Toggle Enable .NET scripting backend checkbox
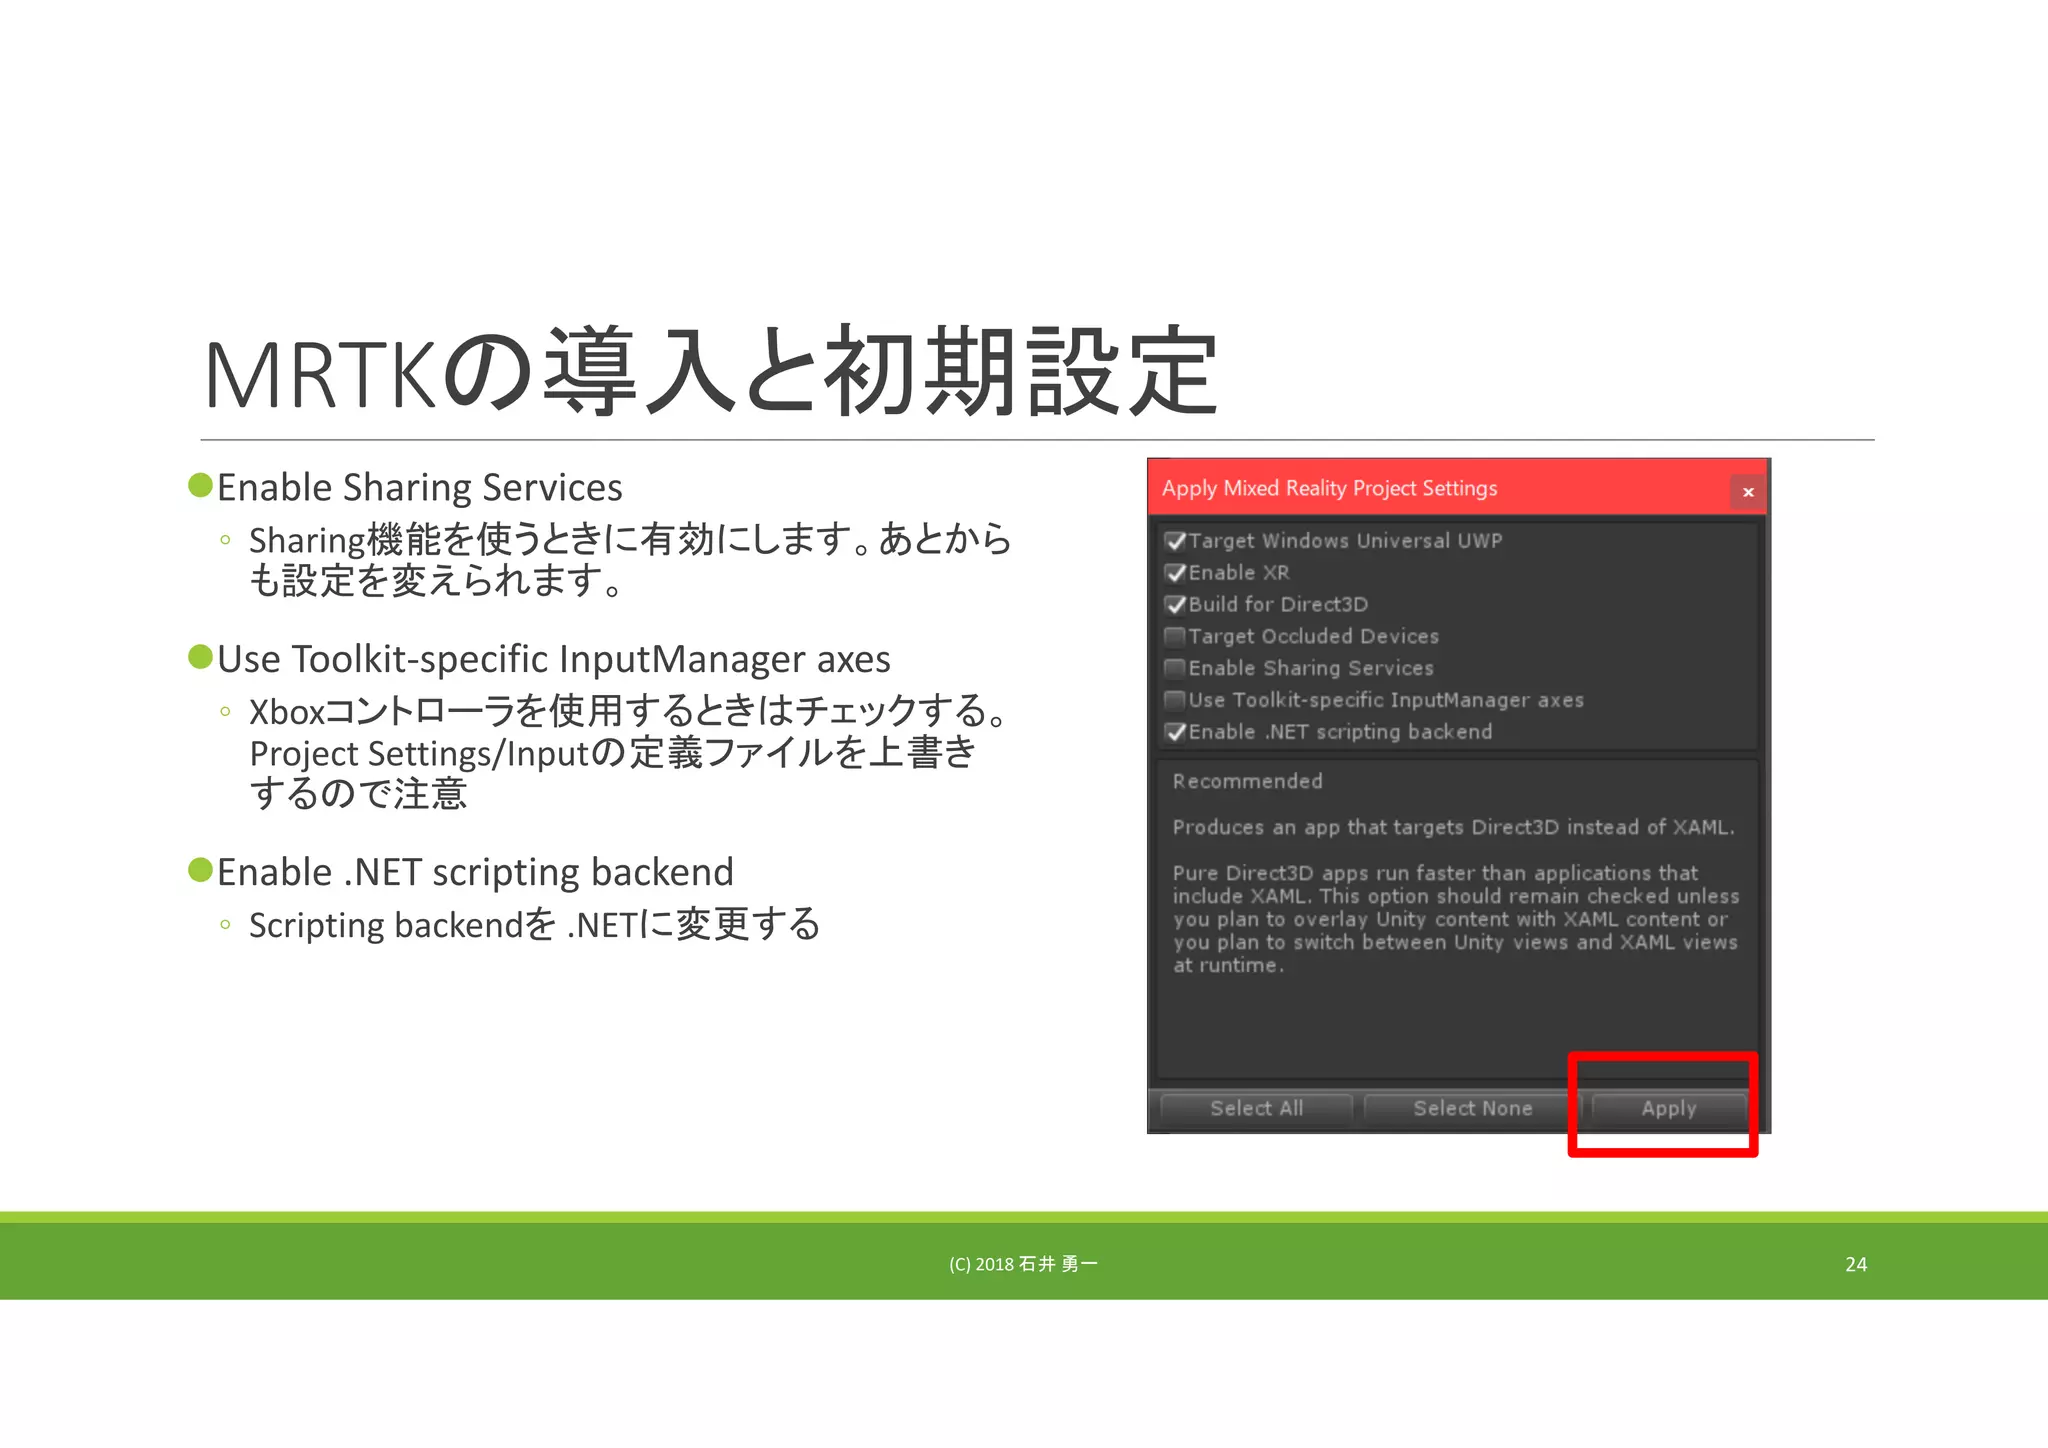 tap(1175, 732)
